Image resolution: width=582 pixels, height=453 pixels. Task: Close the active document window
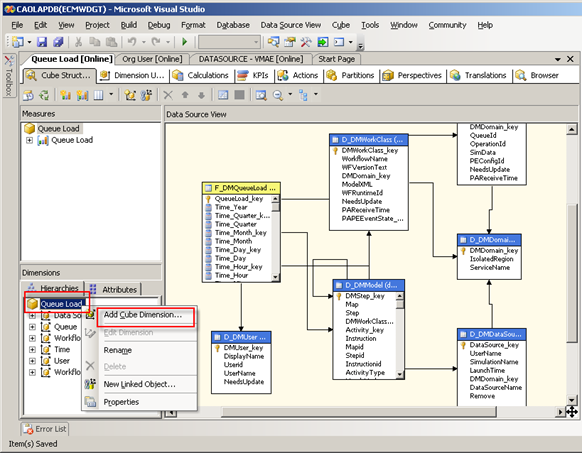tap(570, 59)
